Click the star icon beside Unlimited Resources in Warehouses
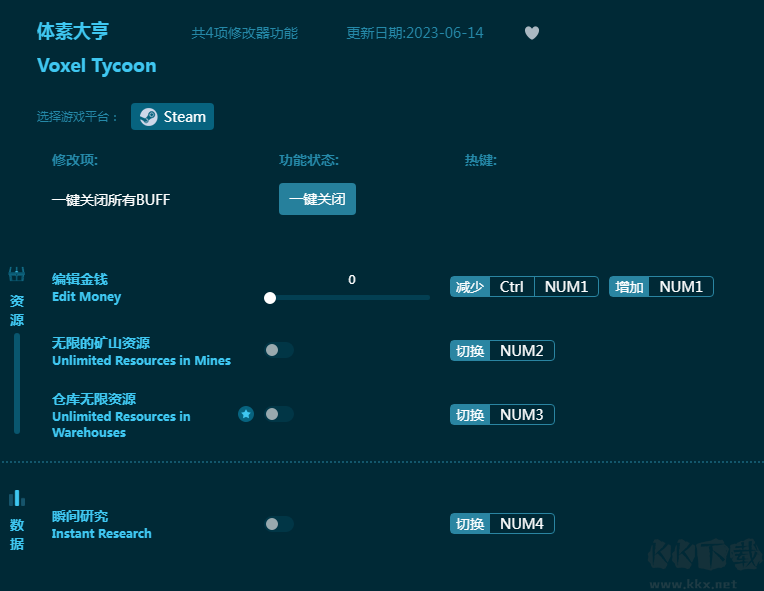Screen dimensions: 764x591 pos(246,414)
